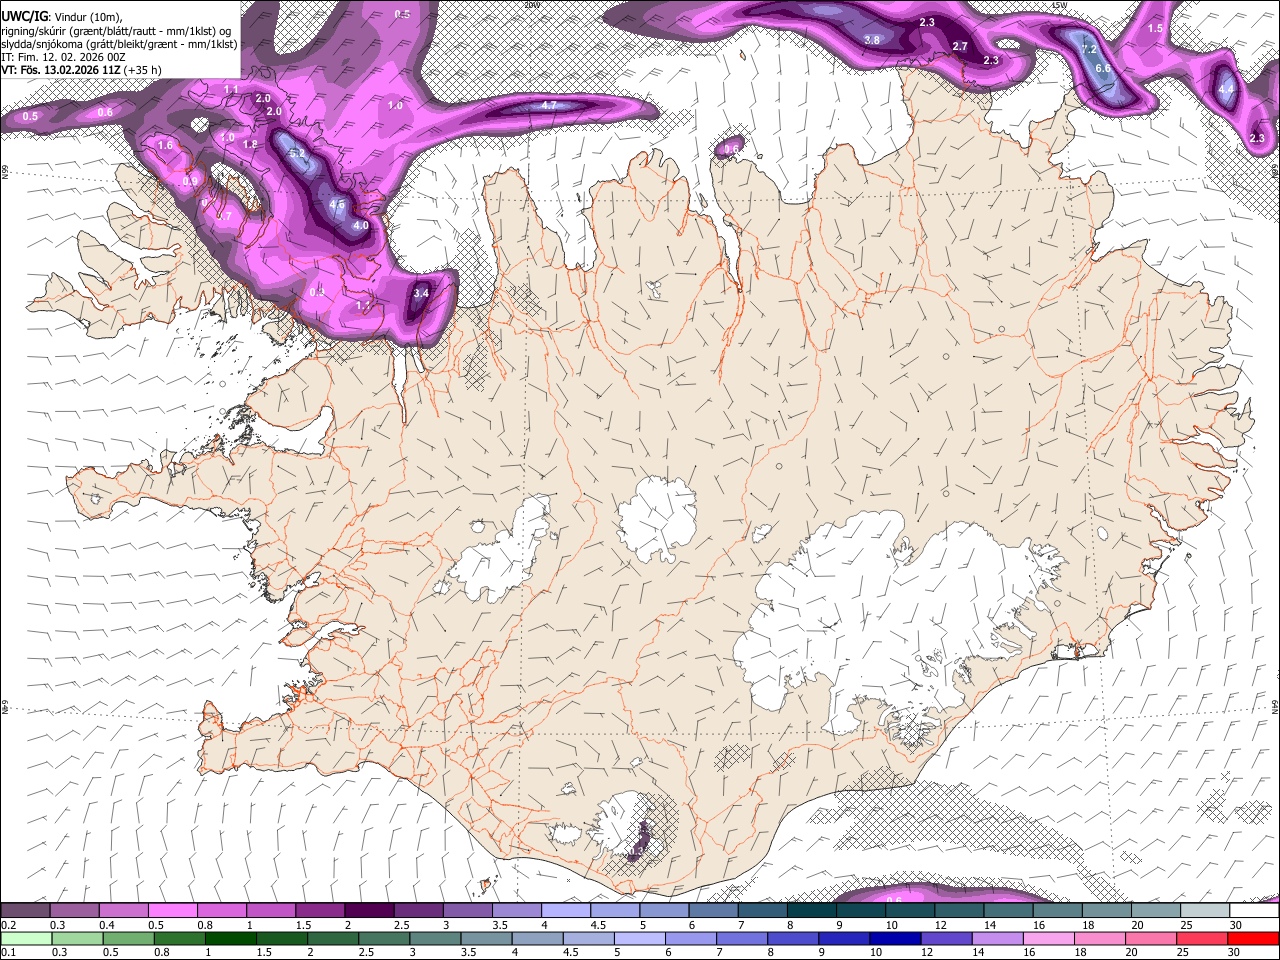Select the 'rigning/skúrir' description line
This screenshot has width=1280, height=960.
[116, 31]
